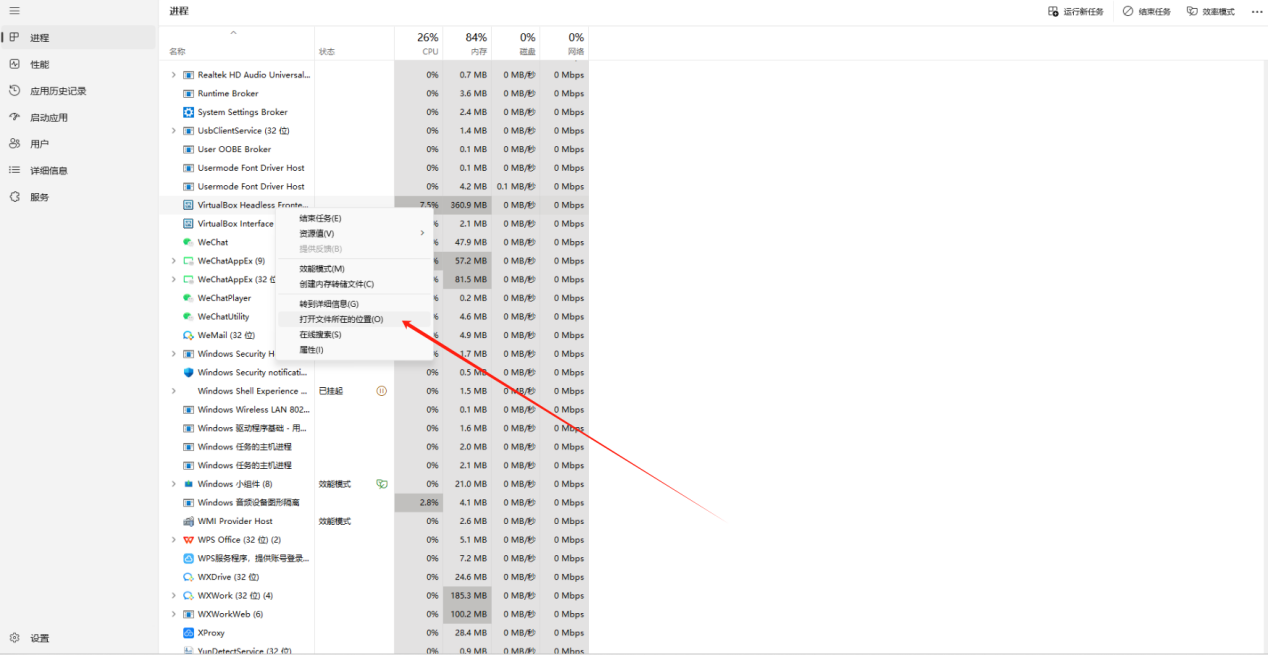The height and width of the screenshot is (655, 1268).
Task: Click the Windows Security notification shield icon
Action: [x=188, y=372]
